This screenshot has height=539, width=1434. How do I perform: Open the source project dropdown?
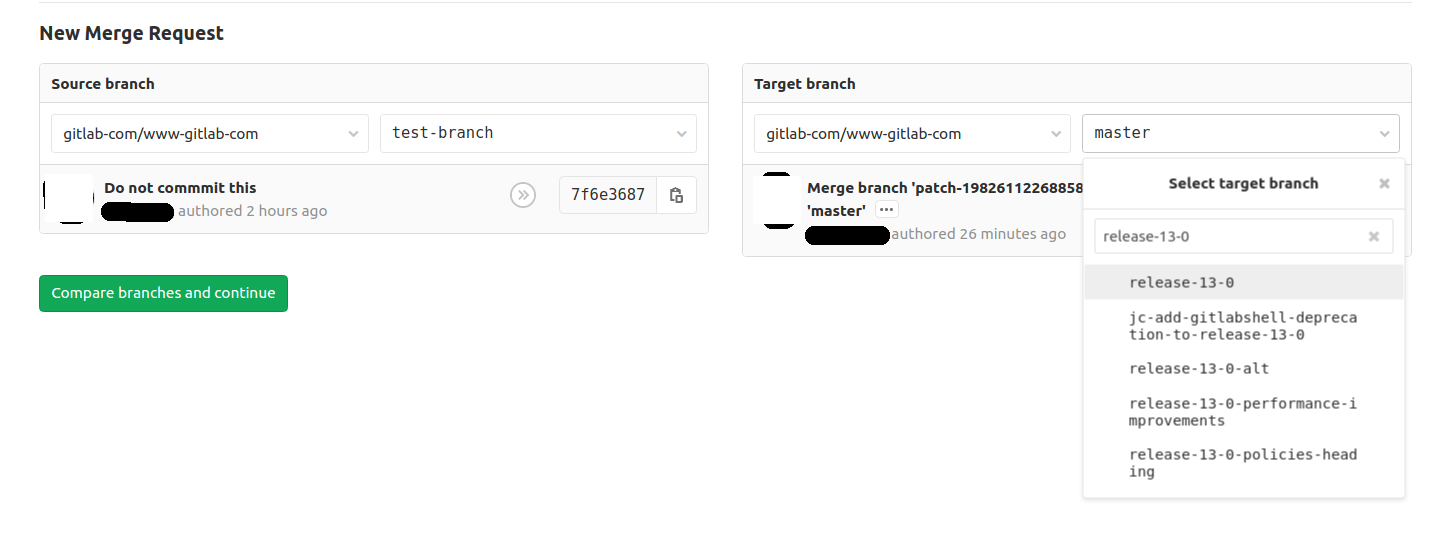pyautogui.click(x=210, y=133)
